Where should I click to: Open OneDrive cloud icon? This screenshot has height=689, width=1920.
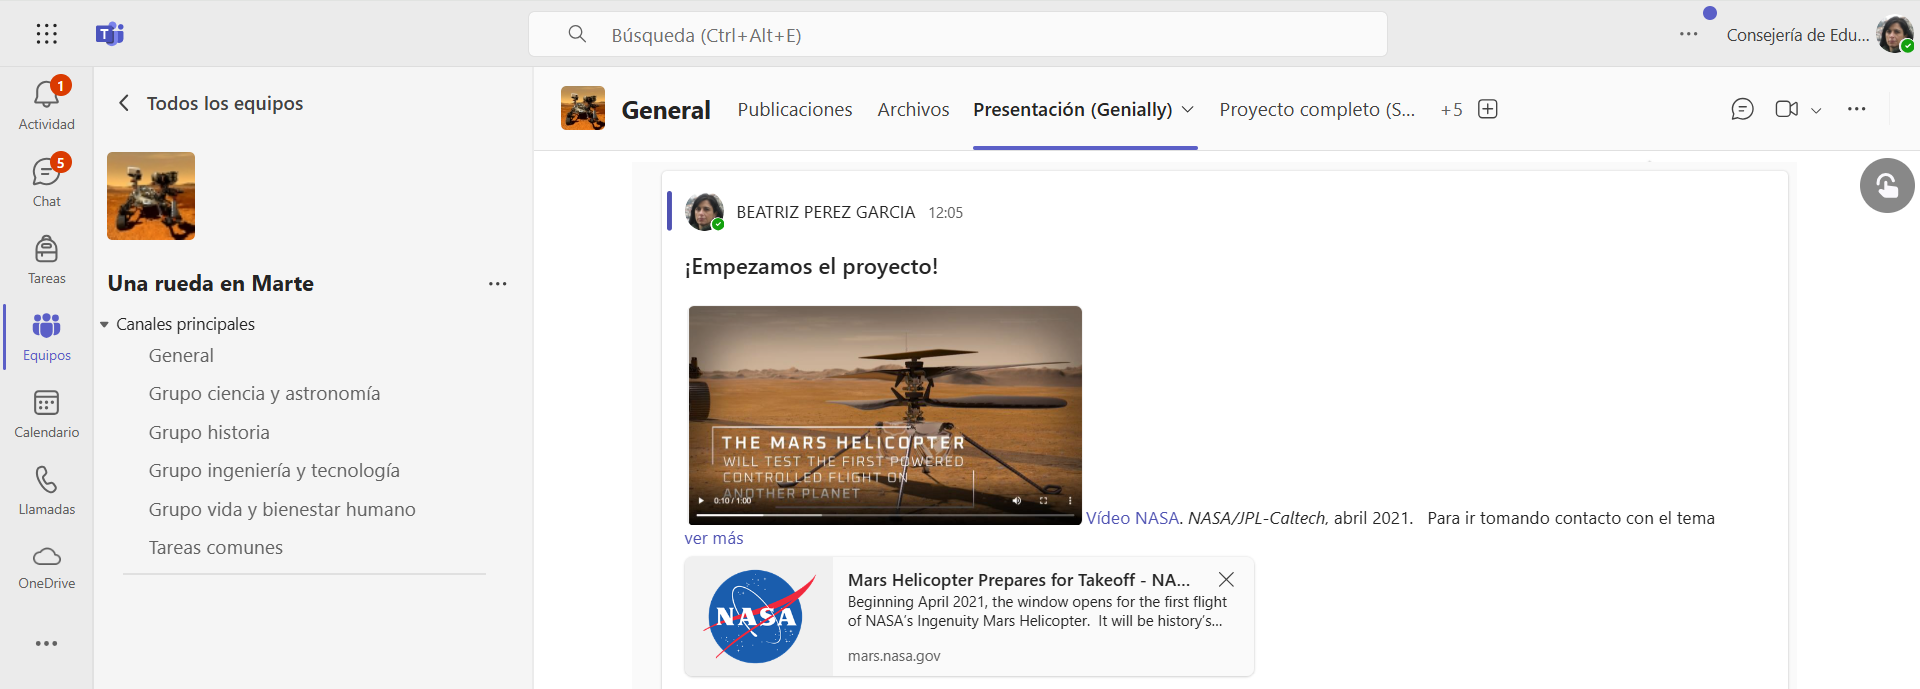pos(47,566)
